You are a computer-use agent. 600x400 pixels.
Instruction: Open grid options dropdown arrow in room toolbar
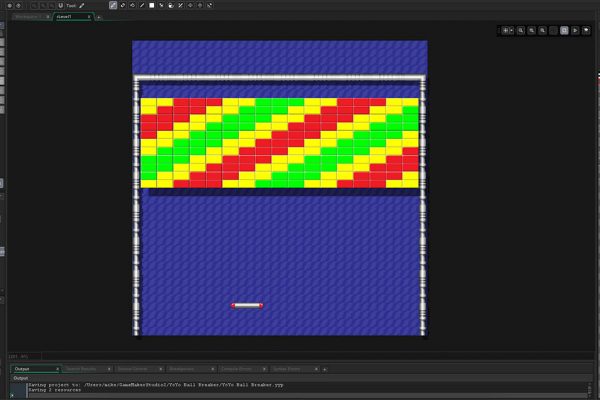point(512,31)
